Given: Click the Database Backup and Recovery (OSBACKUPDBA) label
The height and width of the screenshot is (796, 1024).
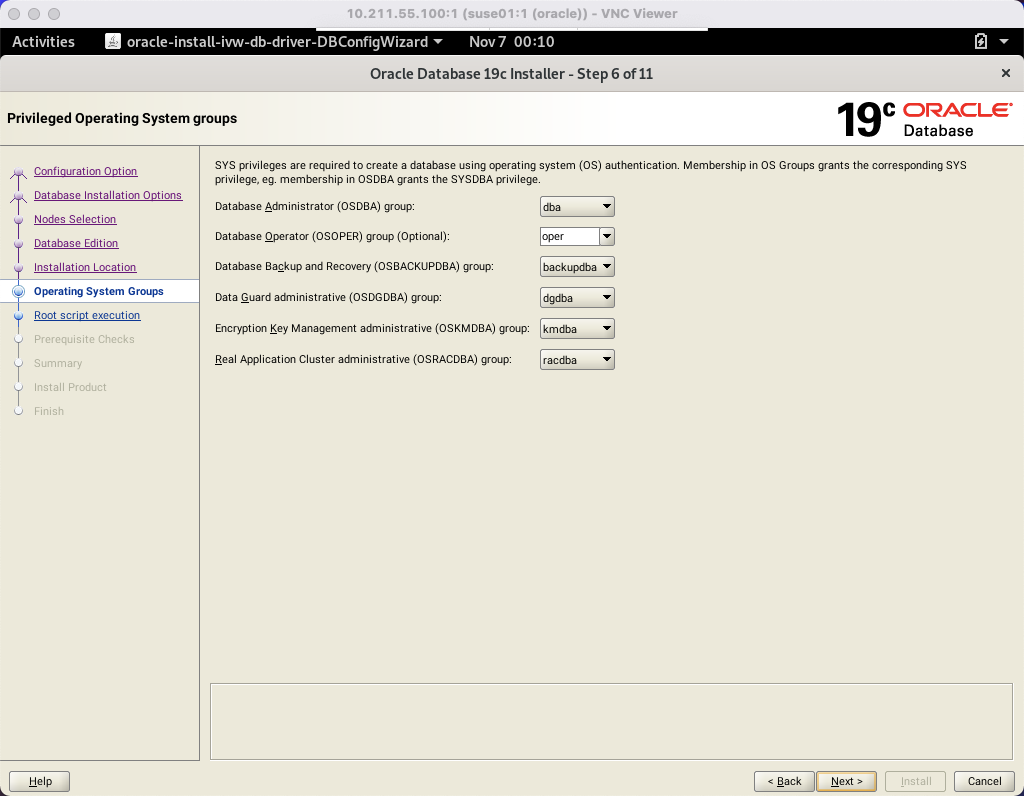Looking at the screenshot, I should [354, 266].
